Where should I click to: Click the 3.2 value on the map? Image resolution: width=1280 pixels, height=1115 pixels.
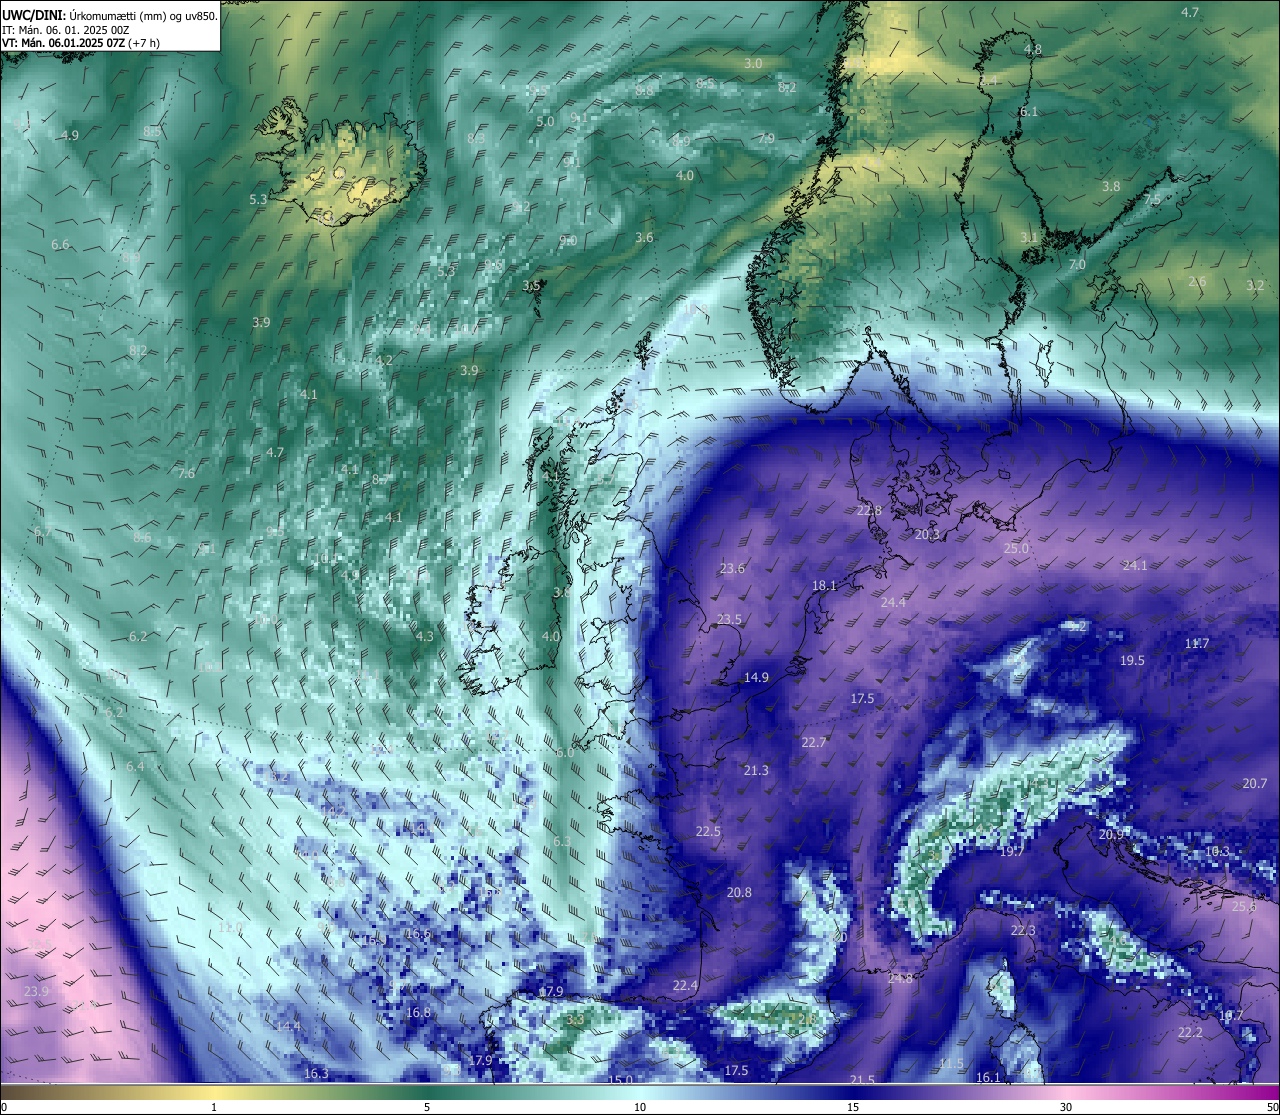pyautogui.click(x=1255, y=285)
